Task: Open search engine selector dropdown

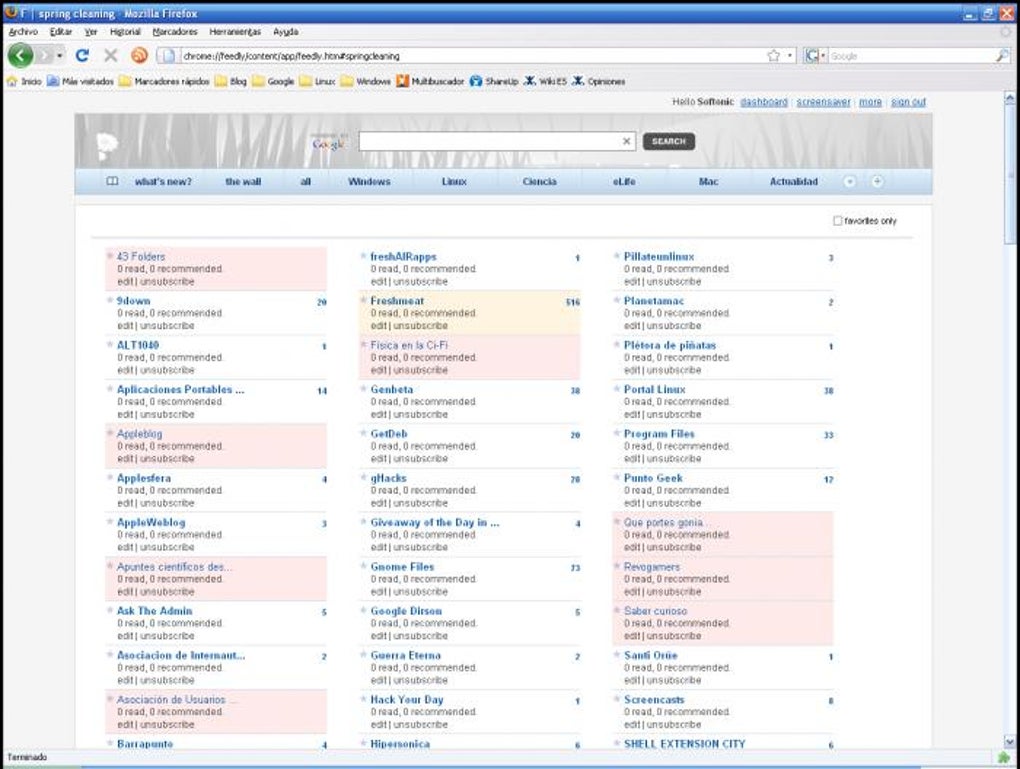Action: click(815, 56)
